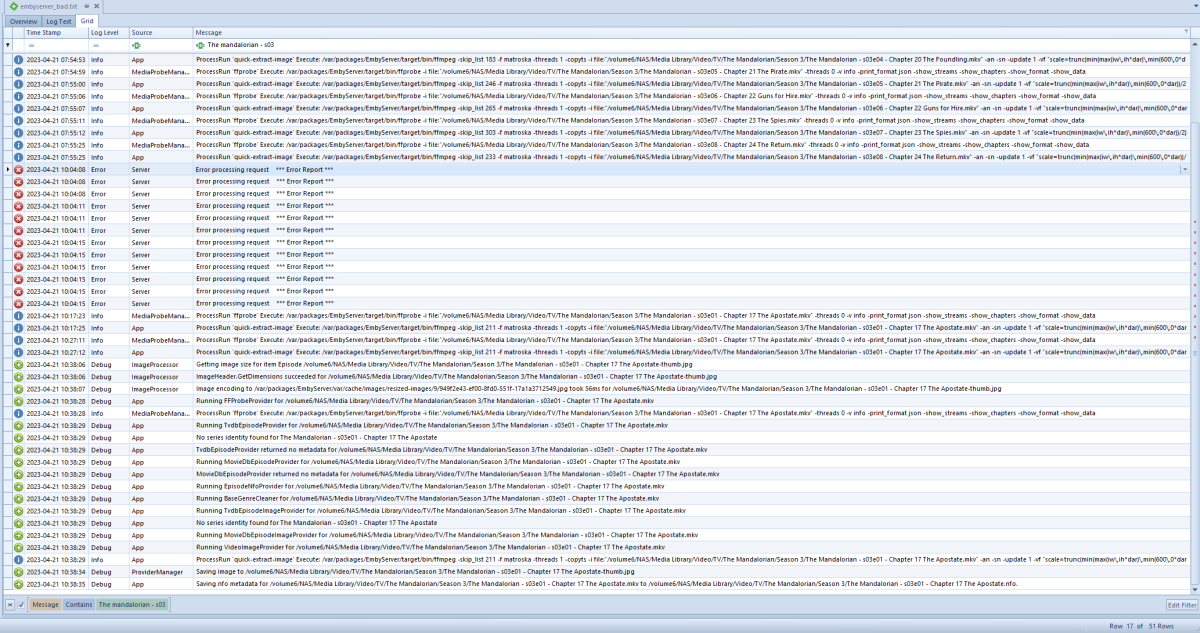1200x633 pixels.
Task: Click 'The mandalorian - s03' filter value token
Action: pyautogui.click(x=132, y=605)
